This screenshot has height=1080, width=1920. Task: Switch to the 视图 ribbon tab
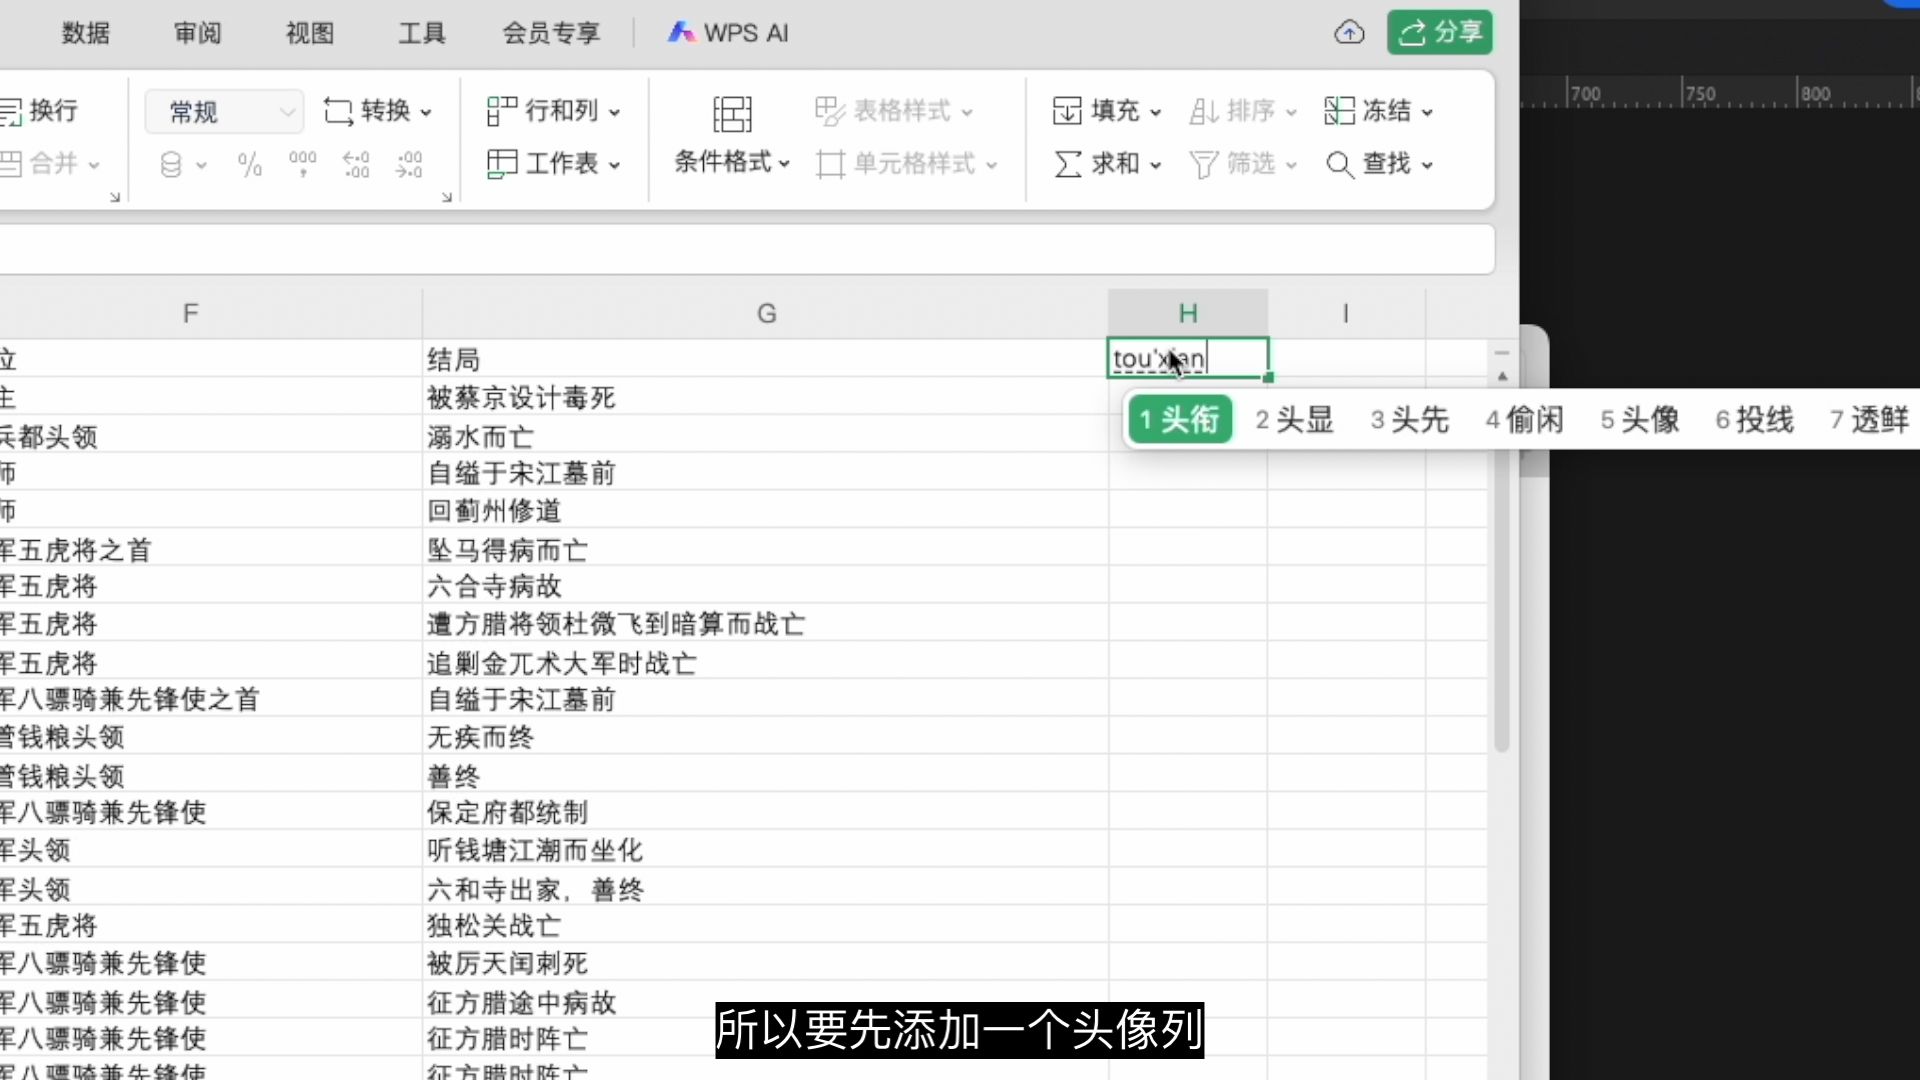(308, 32)
